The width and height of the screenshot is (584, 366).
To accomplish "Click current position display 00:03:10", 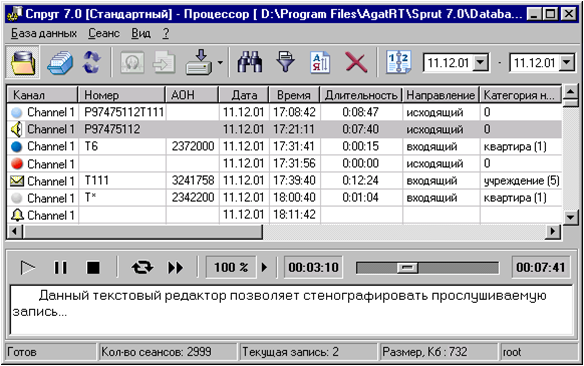I will point(313,267).
